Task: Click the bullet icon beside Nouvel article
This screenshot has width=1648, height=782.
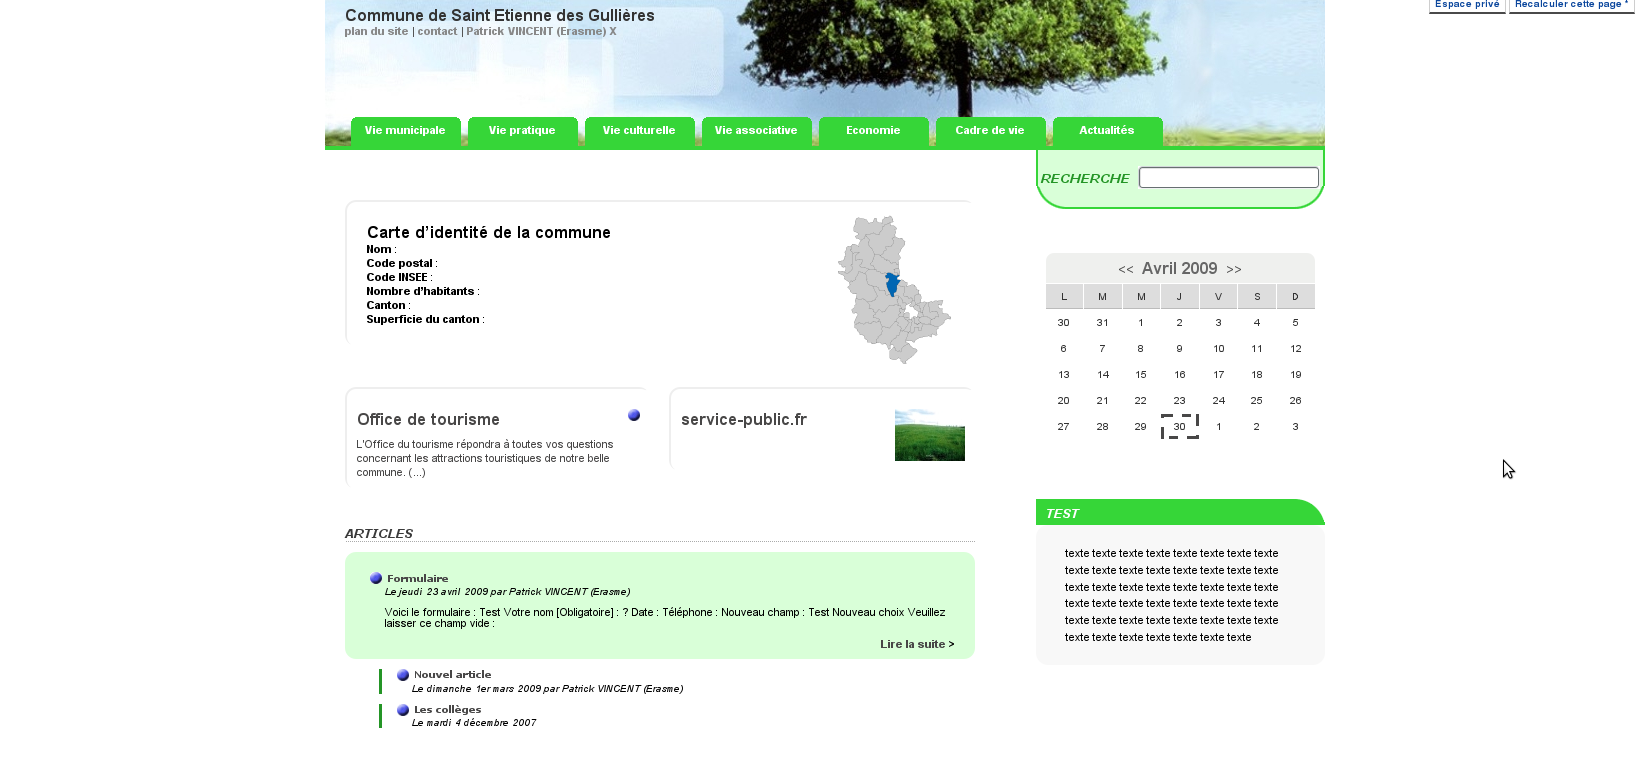Action: pos(403,675)
